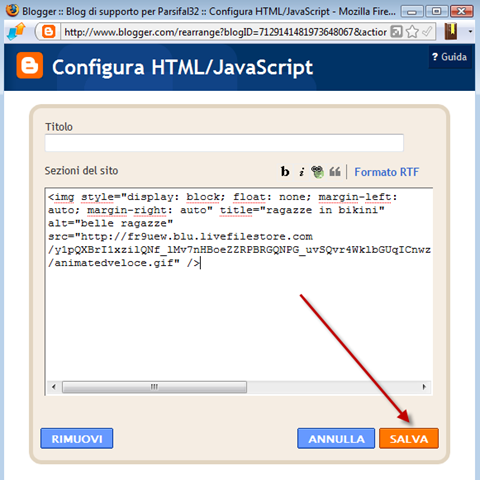Screen dimensions: 480x480
Task: Click the Titolo input field
Action: coord(224,143)
